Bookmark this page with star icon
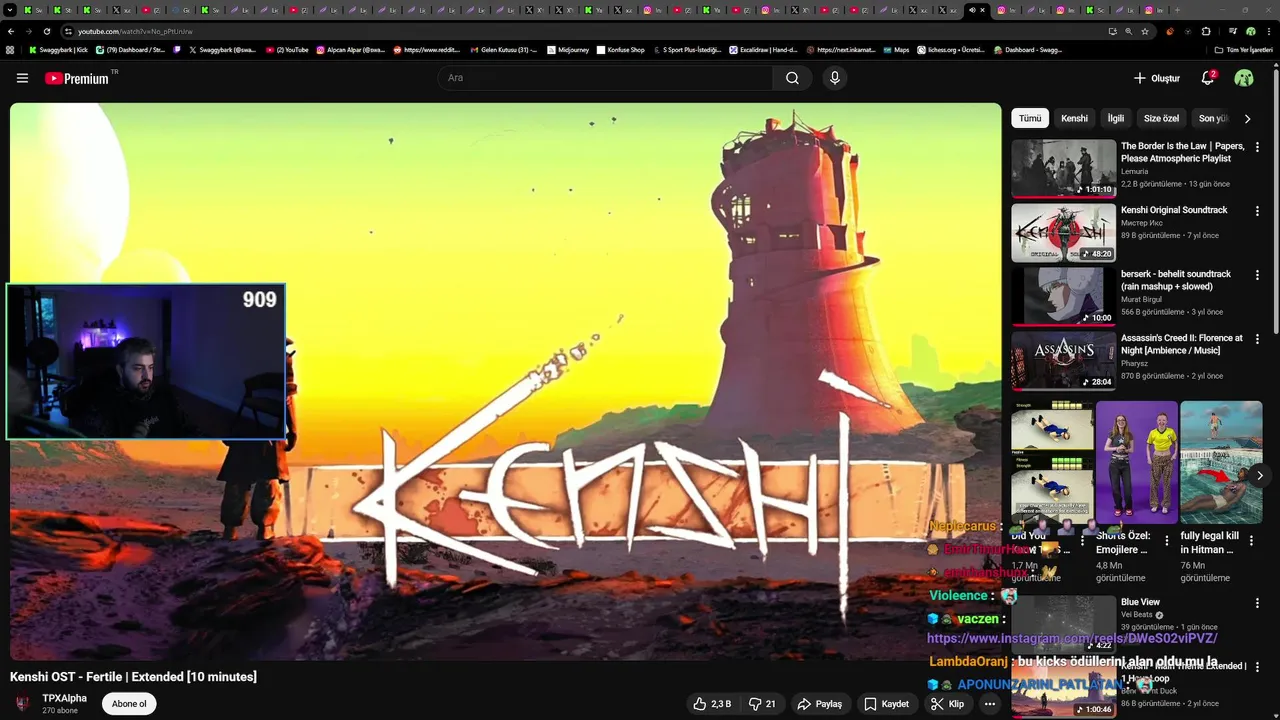1280x720 pixels. pos(1145,31)
